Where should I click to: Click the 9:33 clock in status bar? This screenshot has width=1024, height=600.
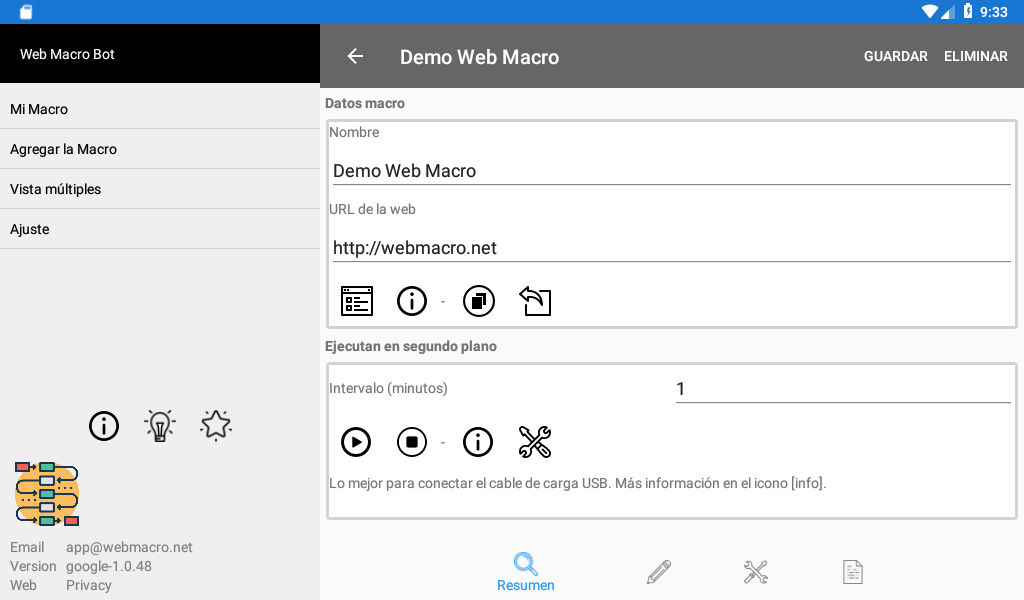tap(993, 12)
